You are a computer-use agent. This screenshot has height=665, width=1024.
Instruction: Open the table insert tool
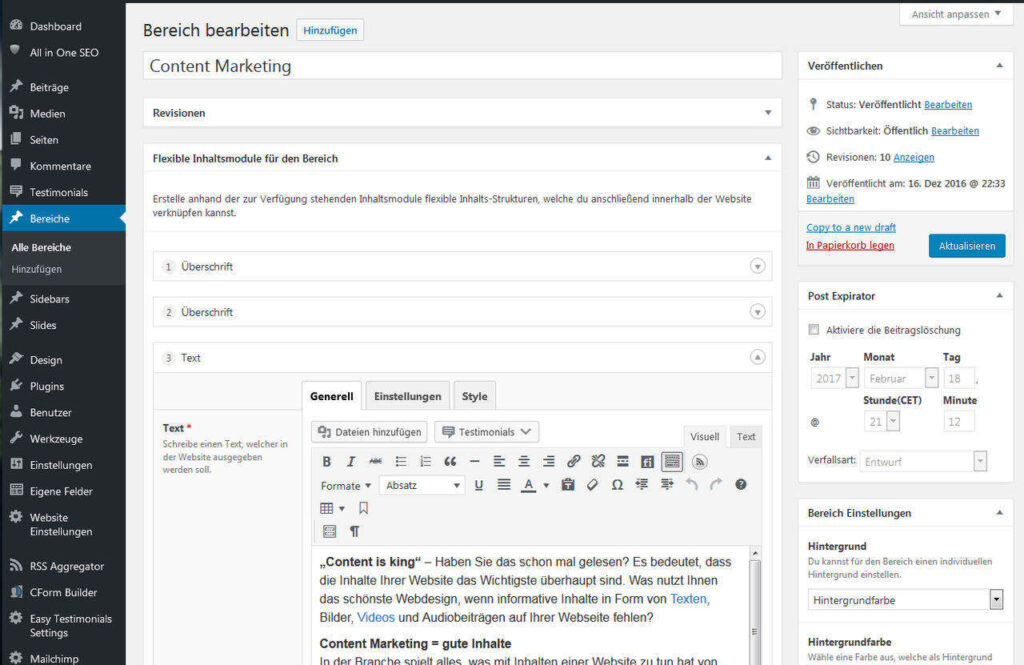(326, 506)
